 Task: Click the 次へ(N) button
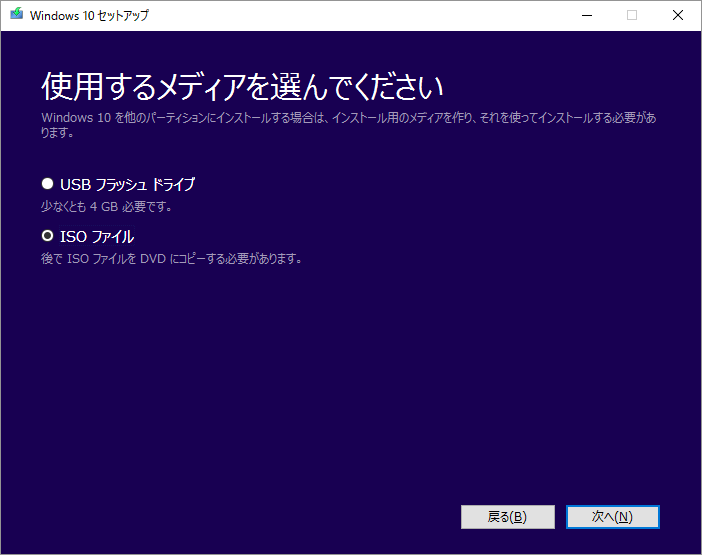612,517
